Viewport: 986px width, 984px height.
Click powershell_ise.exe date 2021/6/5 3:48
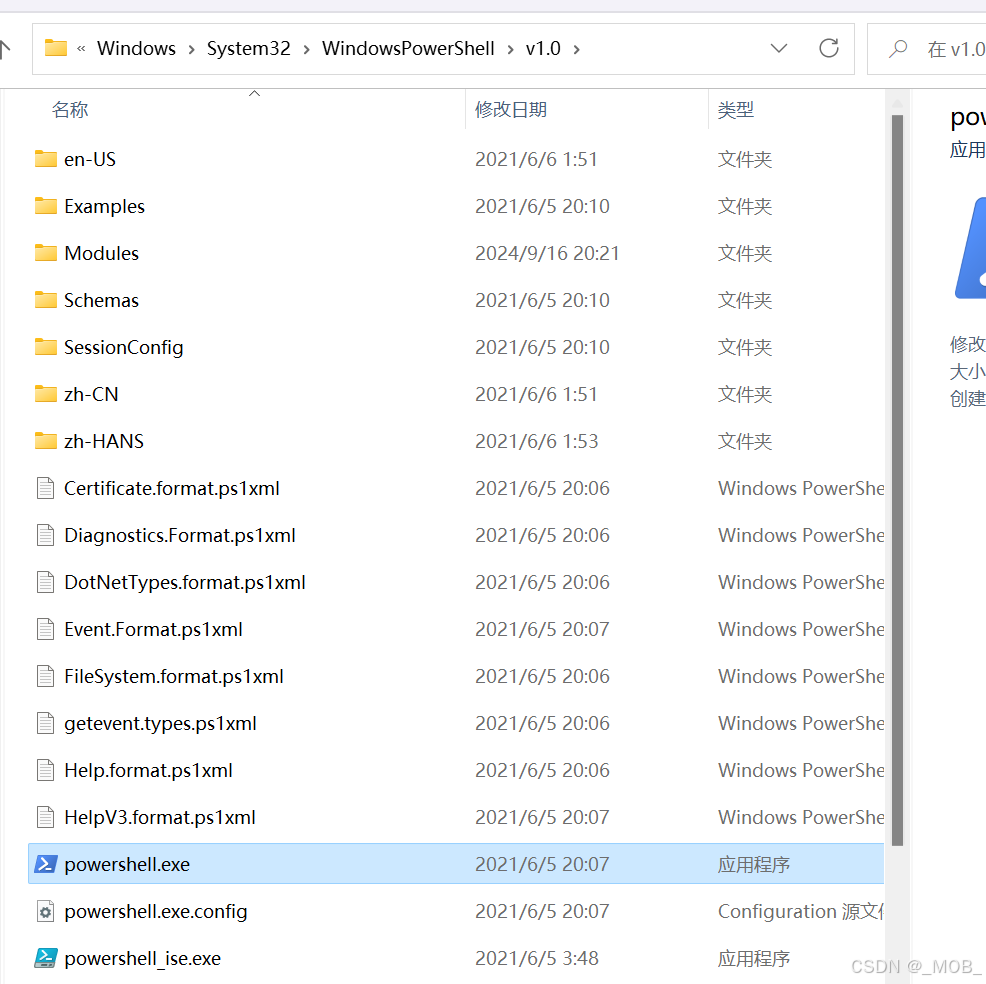[536, 958]
